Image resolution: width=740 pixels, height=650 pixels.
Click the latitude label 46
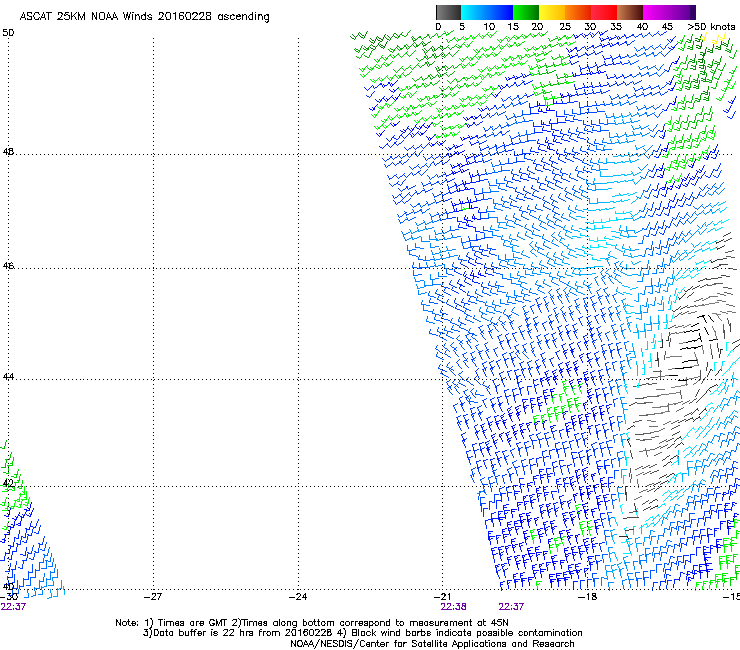[8, 266]
